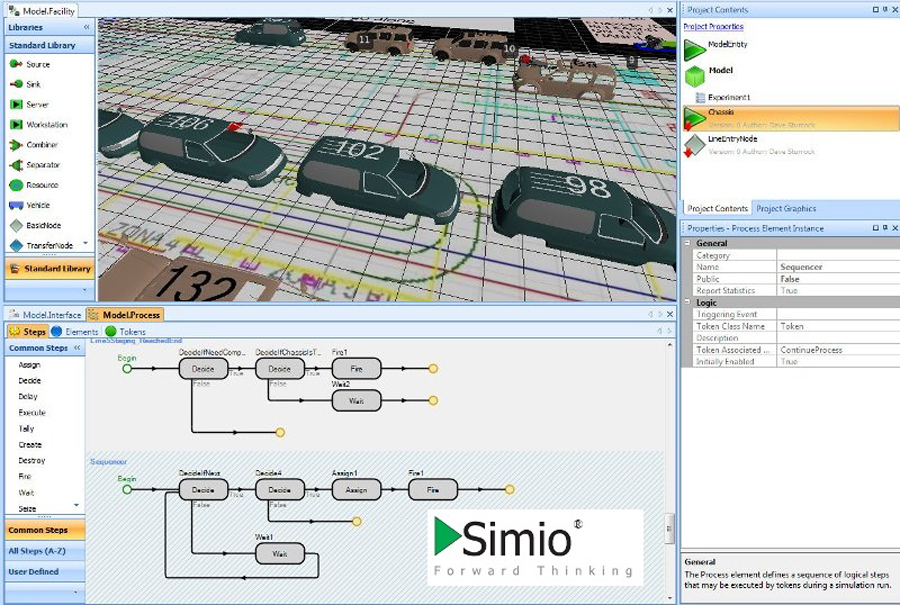Pin the Properties panel
This screenshot has height=605, width=900.
(x=883, y=228)
